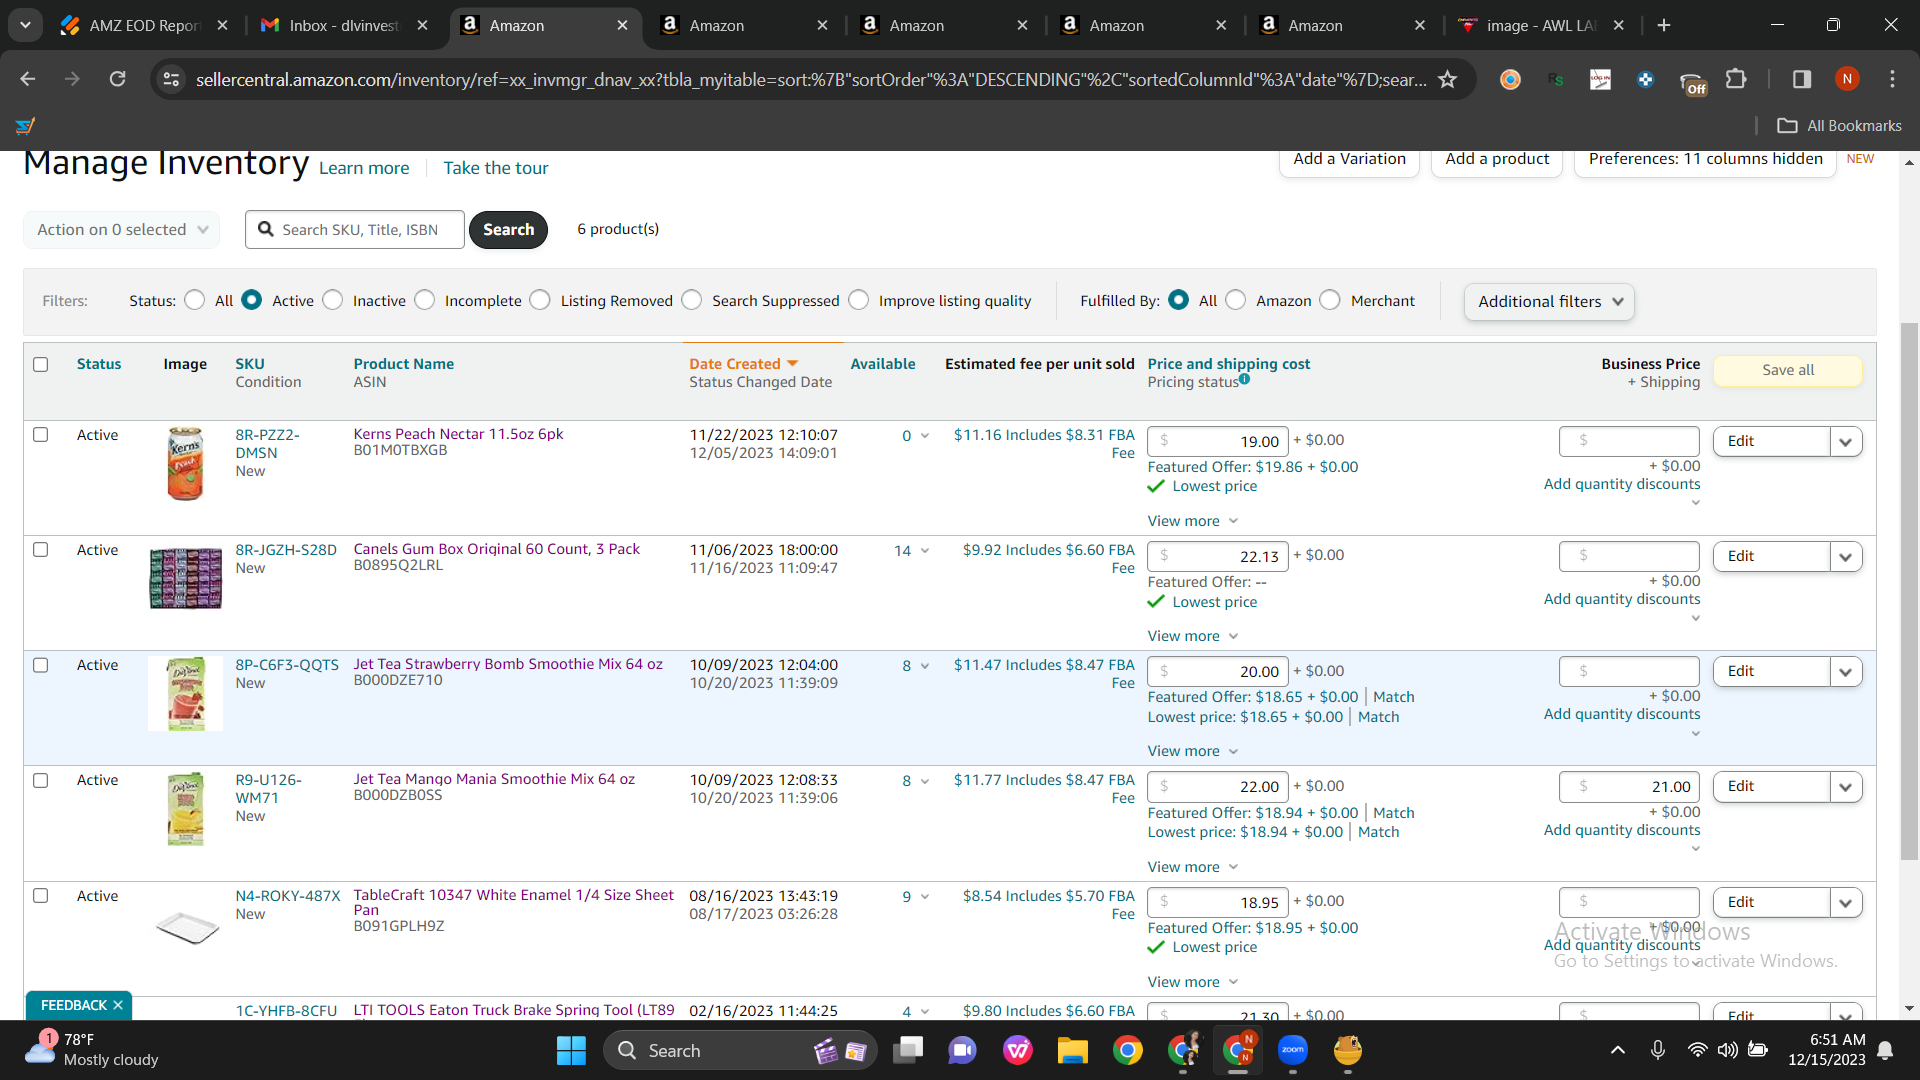Click the Save all button

(1788, 370)
